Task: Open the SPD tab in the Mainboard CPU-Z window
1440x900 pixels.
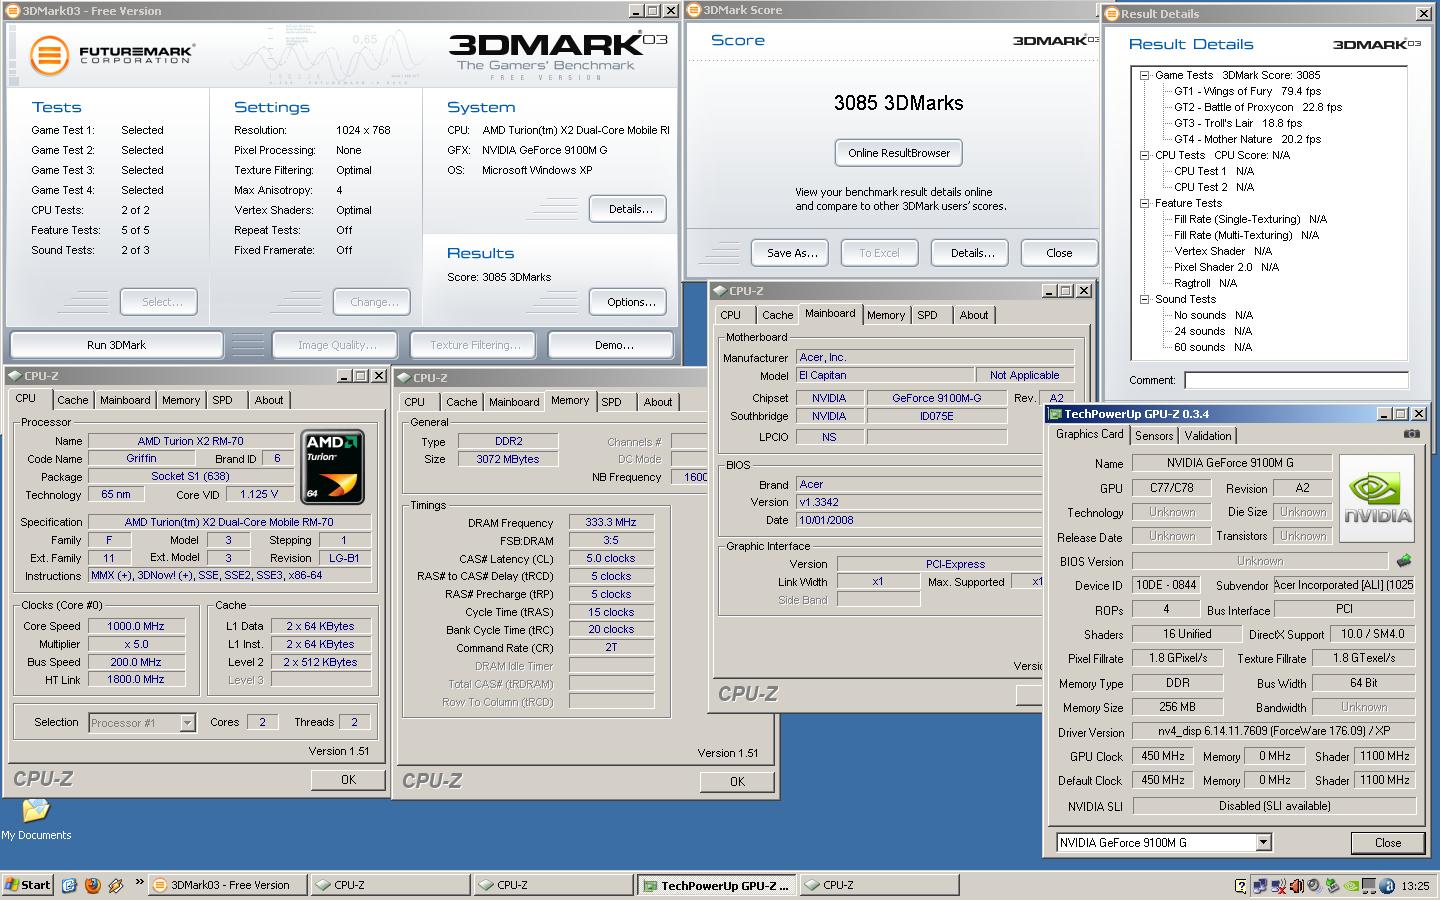Action: (927, 315)
